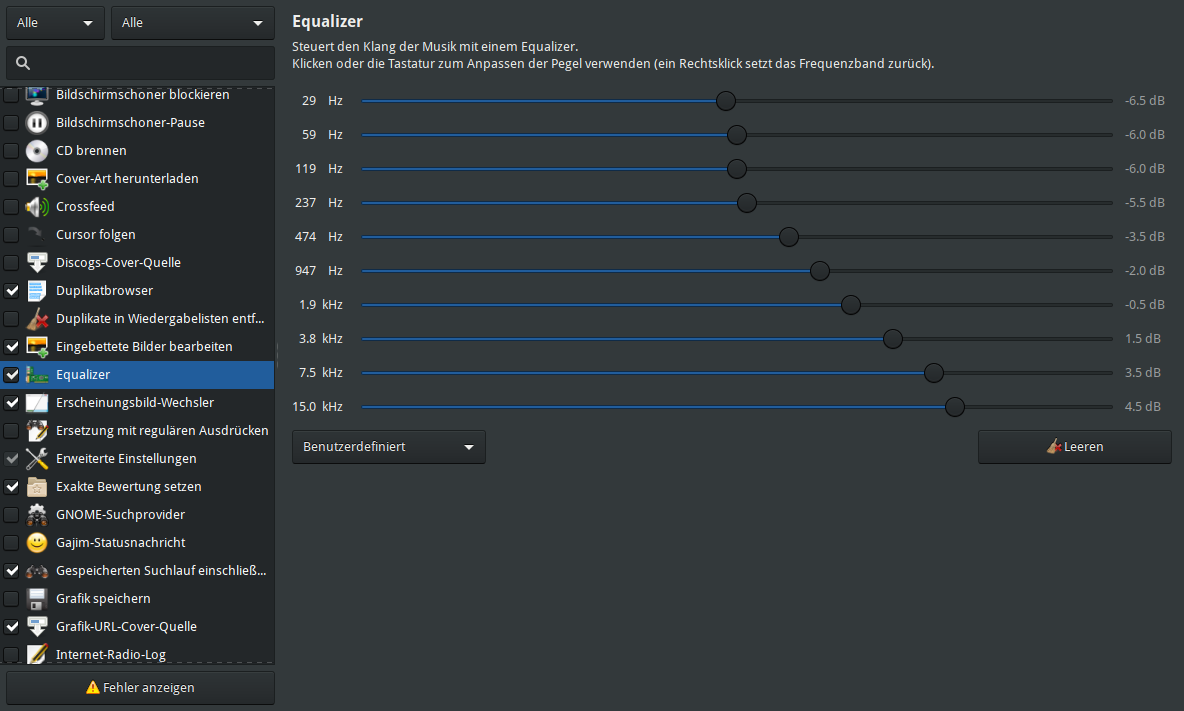
Task: Disable the Equalizer plugin checkbox
Action: 11,374
